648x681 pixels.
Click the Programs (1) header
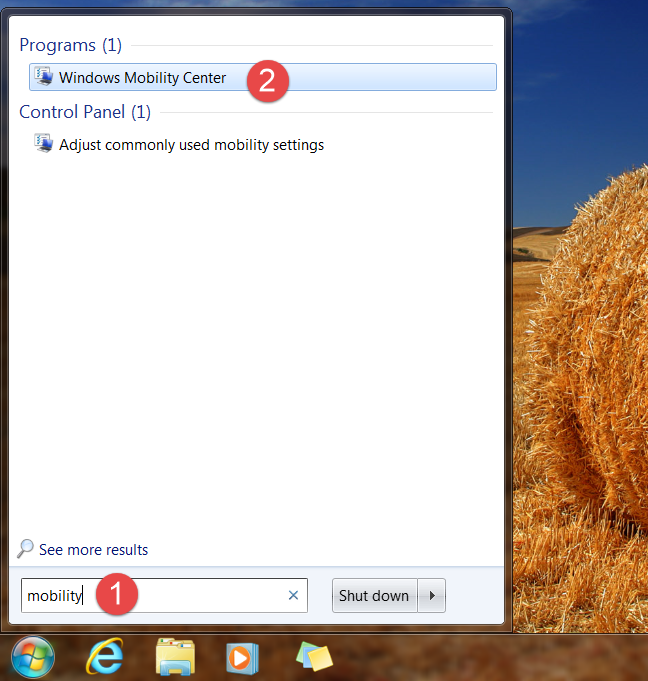click(71, 45)
